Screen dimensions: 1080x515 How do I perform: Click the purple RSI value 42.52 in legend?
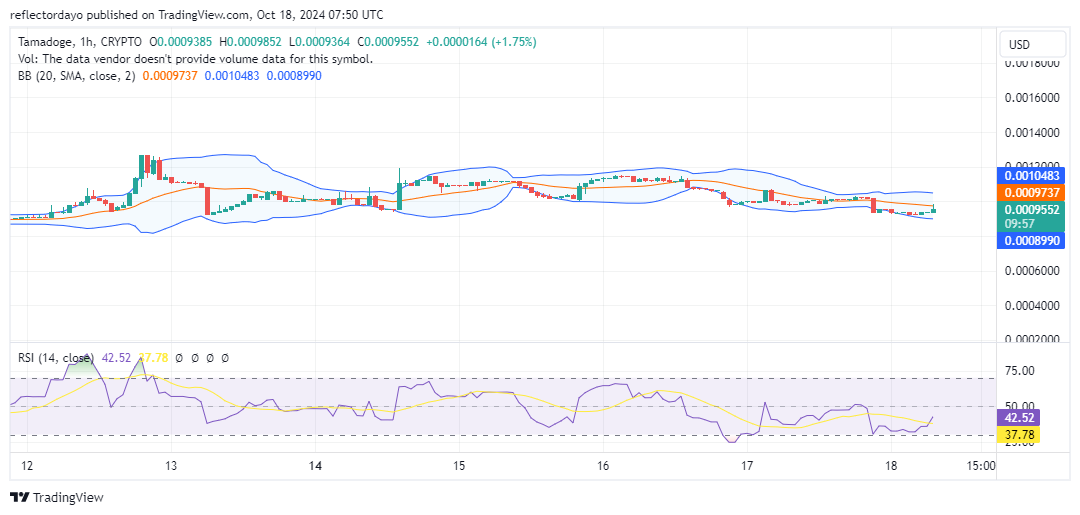pos(116,358)
